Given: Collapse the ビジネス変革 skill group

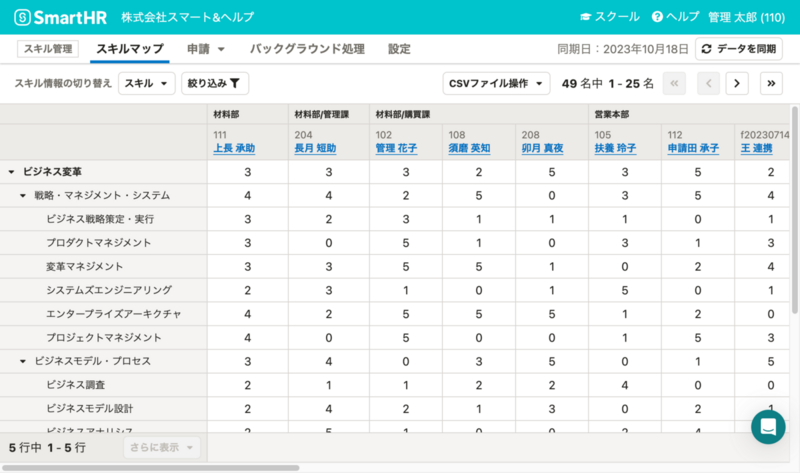Looking at the screenshot, I should tap(11, 172).
